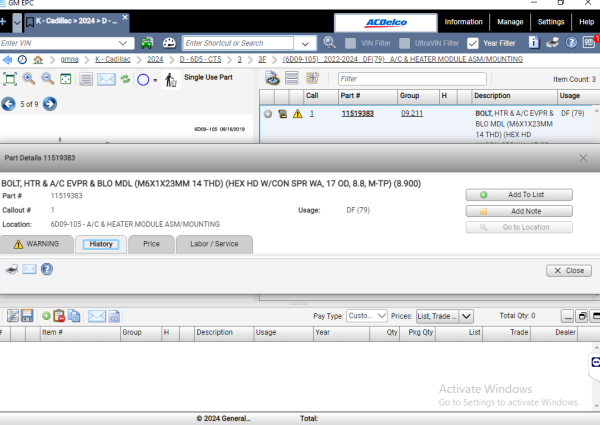Switch to the WARNING tab
The height and width of the screenshot is (425, 600).
click(37, 244)
